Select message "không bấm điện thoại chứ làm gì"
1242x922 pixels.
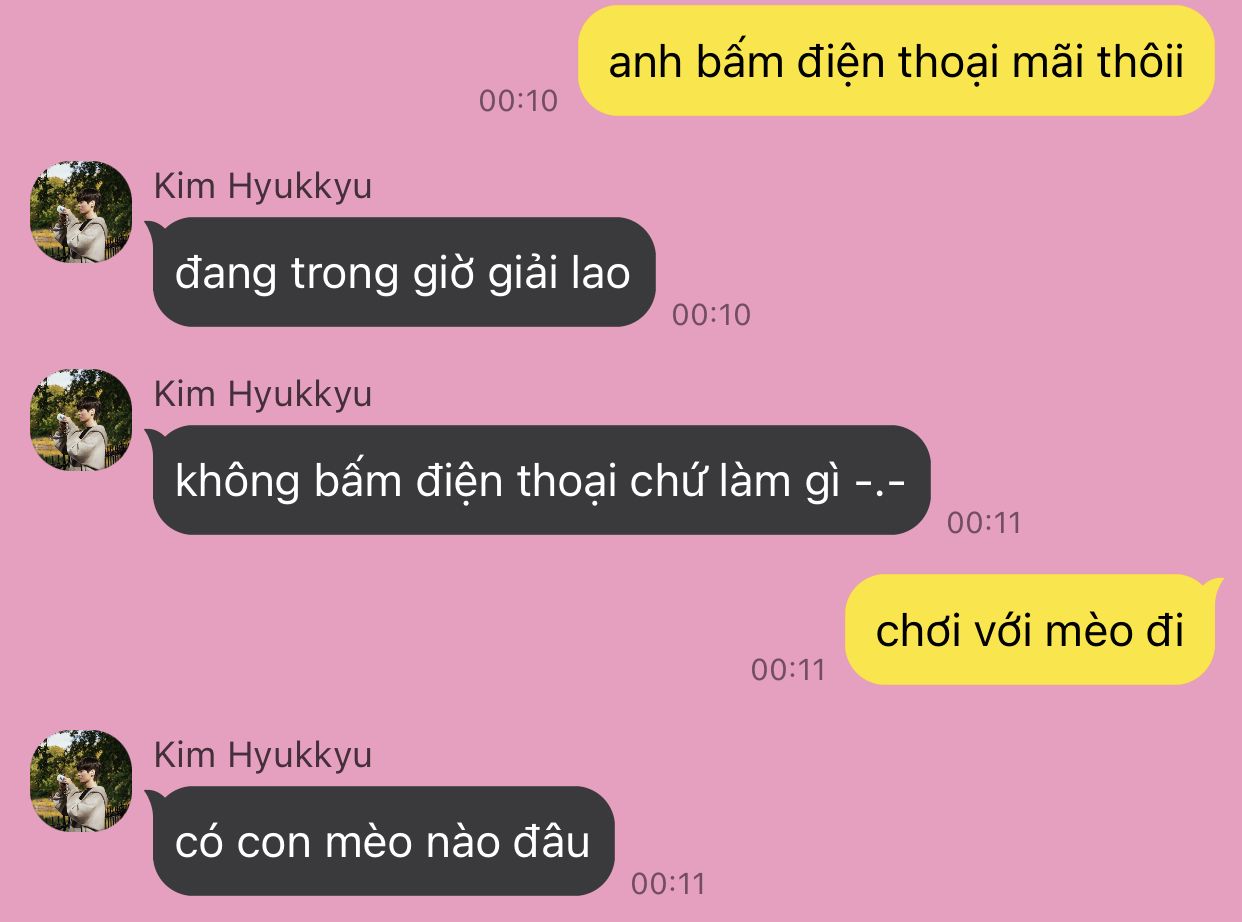point(540,480)
